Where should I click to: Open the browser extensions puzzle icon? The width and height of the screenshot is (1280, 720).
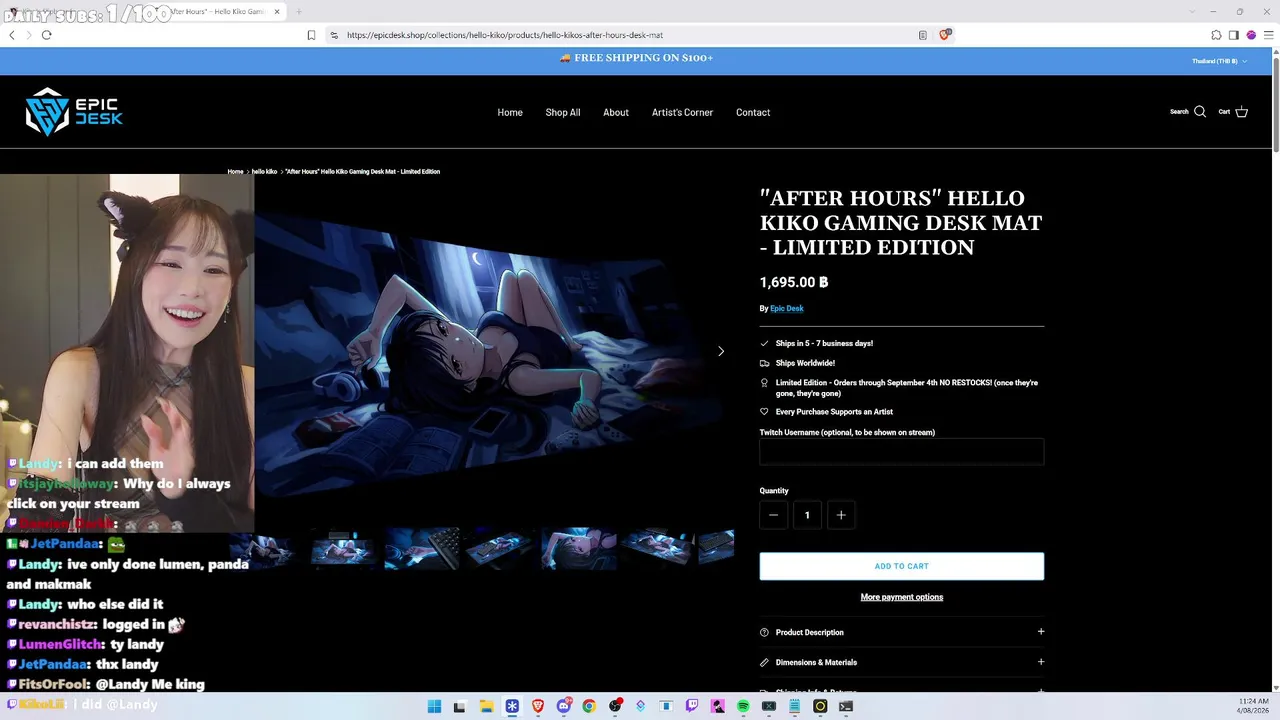[1216, 35]
